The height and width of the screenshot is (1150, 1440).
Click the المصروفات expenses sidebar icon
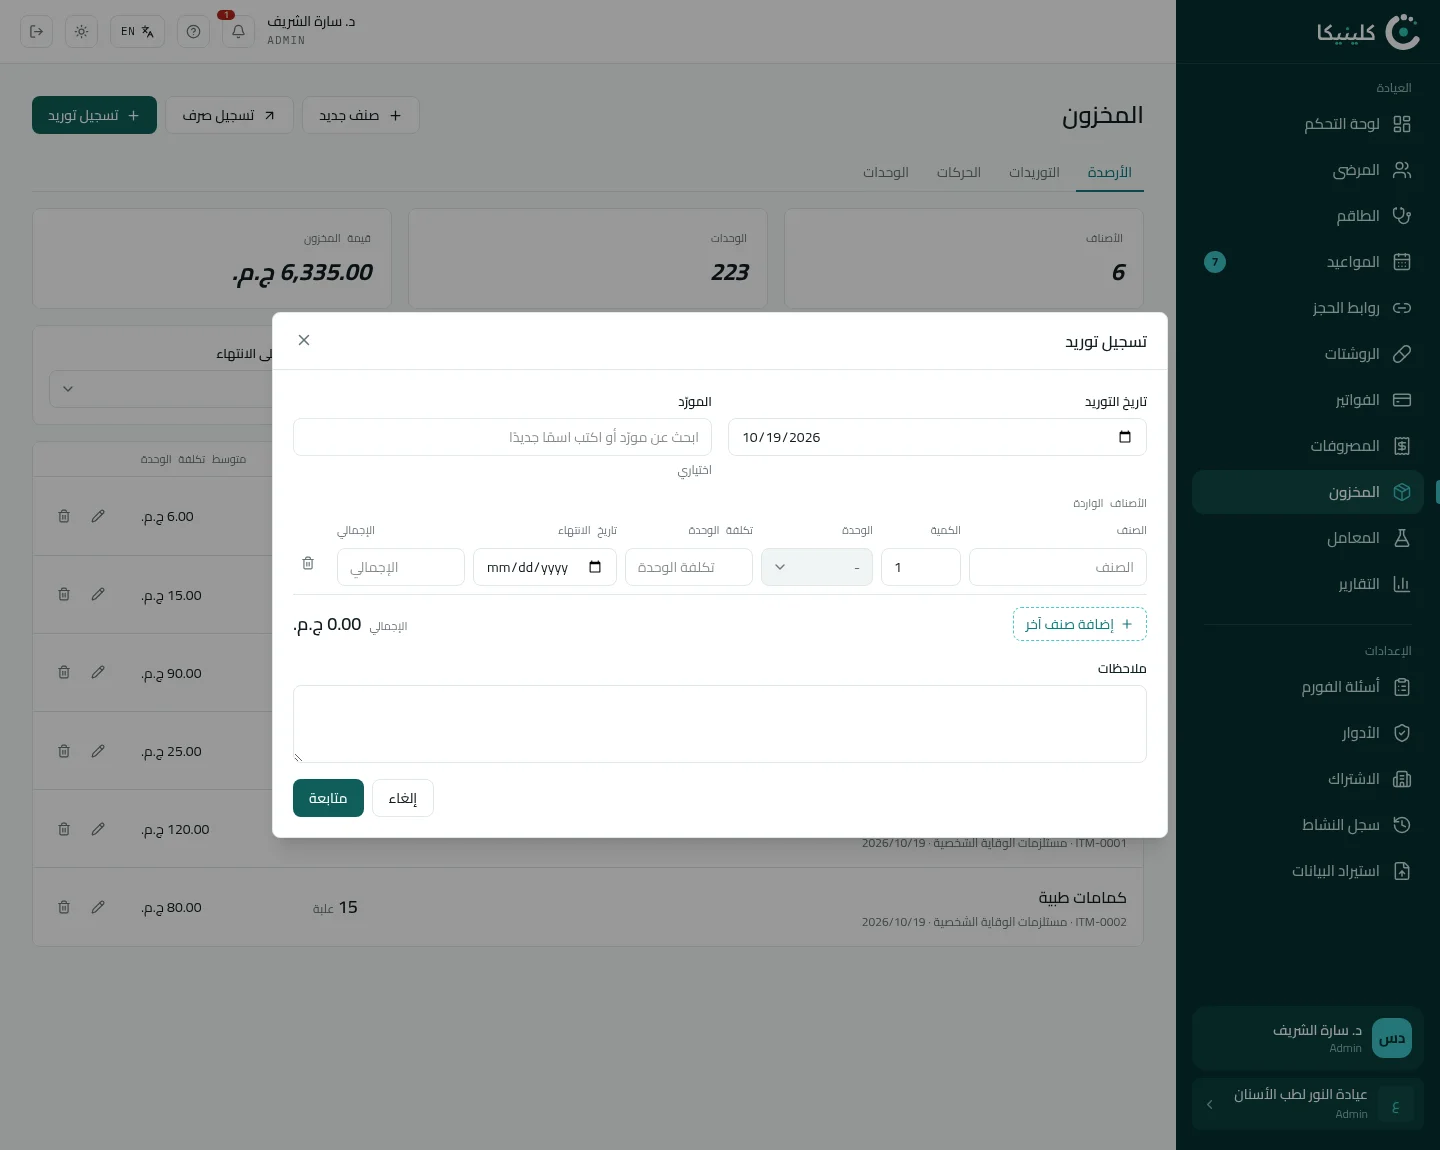[1402, 446]
